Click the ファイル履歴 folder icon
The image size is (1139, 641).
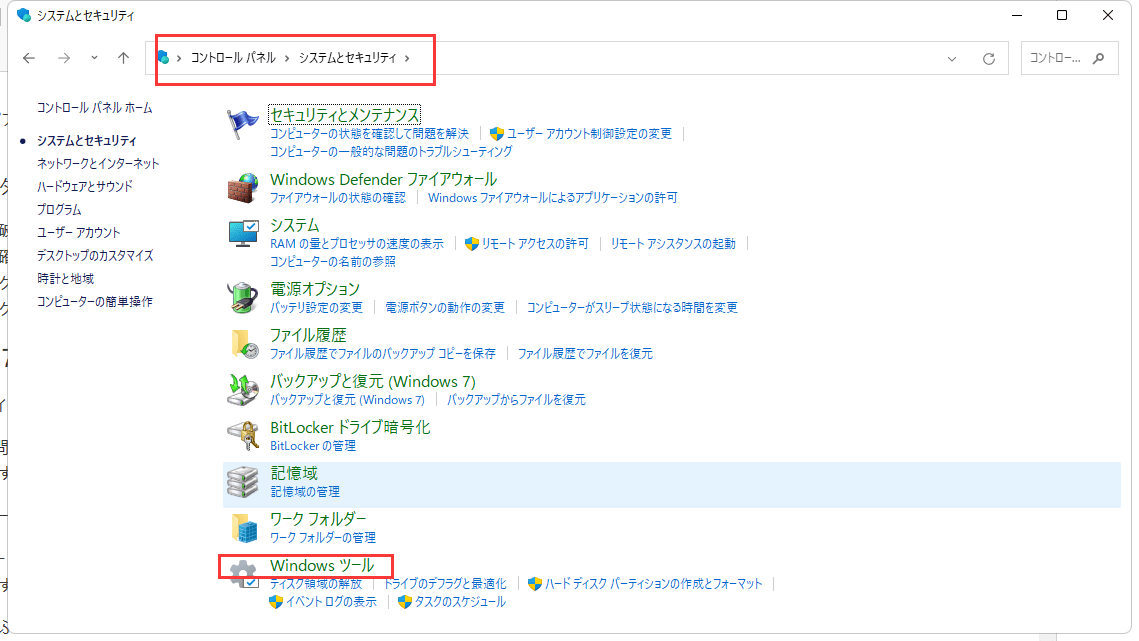[241, 343]
